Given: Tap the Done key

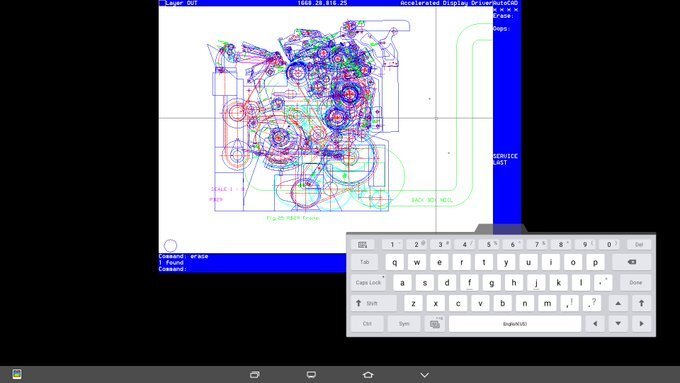Looking at the screenshot, I should [x=635, y=283].
